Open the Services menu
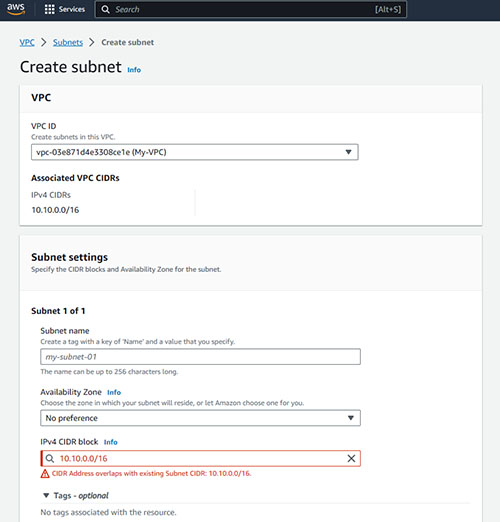 (x=65, y=9)
